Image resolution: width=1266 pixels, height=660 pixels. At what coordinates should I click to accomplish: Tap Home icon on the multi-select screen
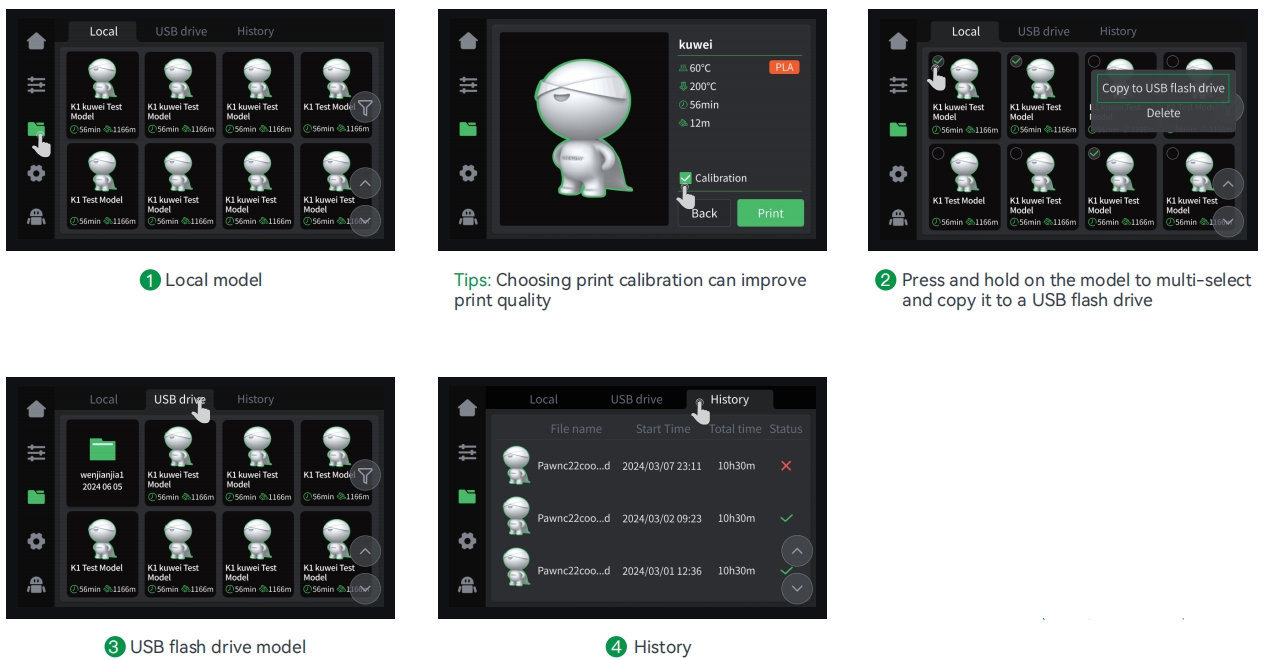(898, 41)
